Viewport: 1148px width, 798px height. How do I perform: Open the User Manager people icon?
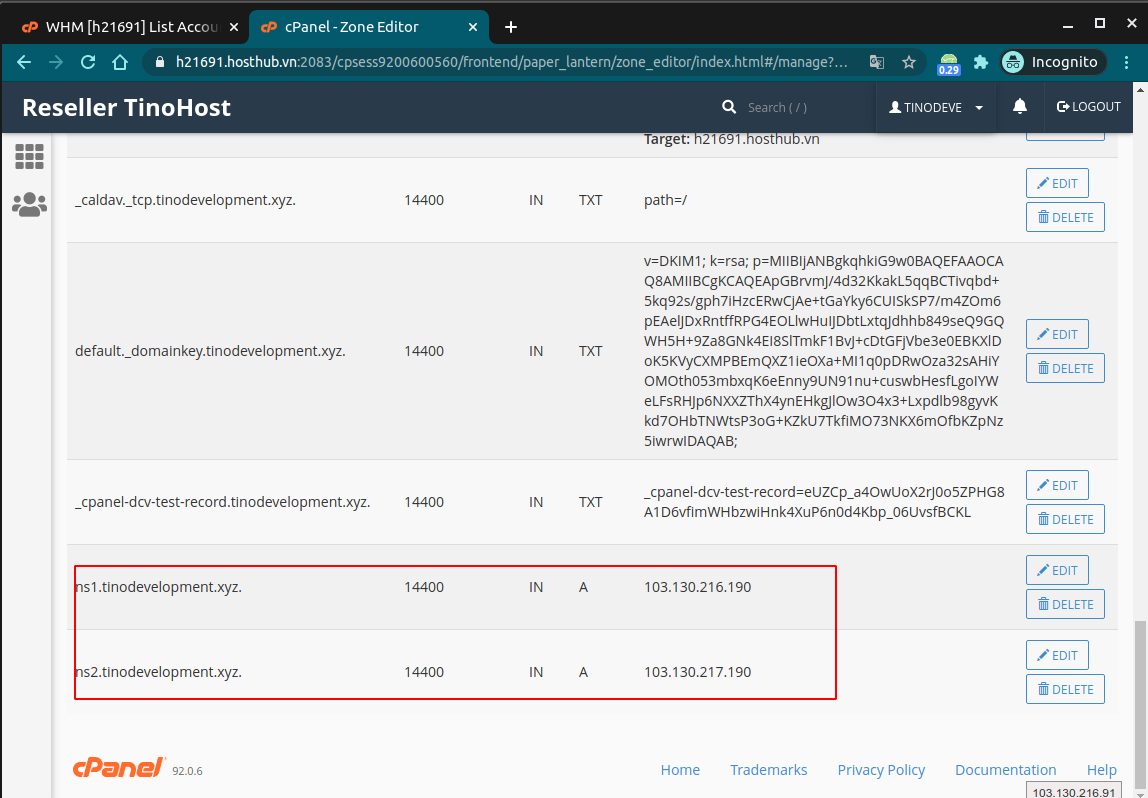[29, 205]
